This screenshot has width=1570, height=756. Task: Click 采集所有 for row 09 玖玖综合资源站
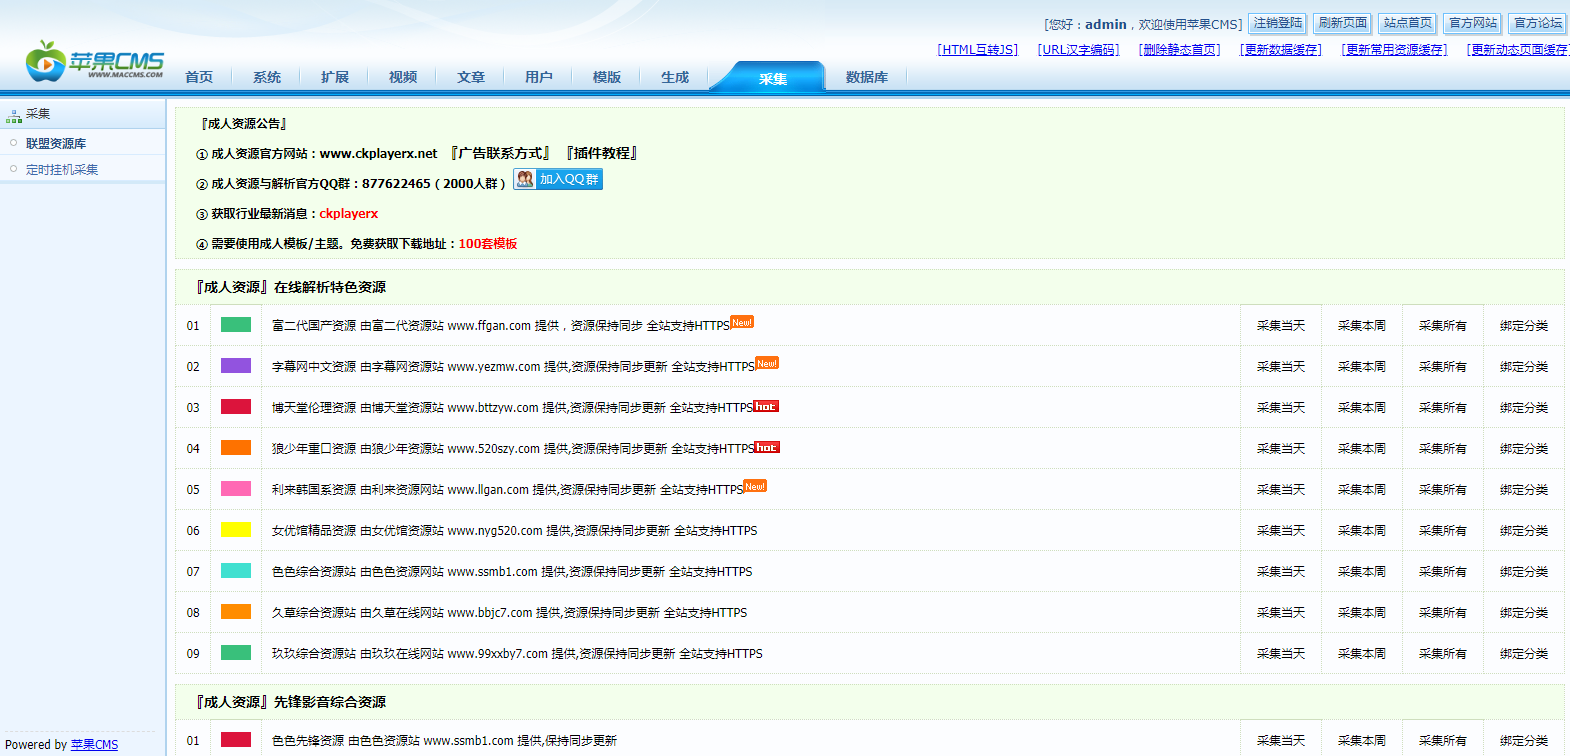1443,653
